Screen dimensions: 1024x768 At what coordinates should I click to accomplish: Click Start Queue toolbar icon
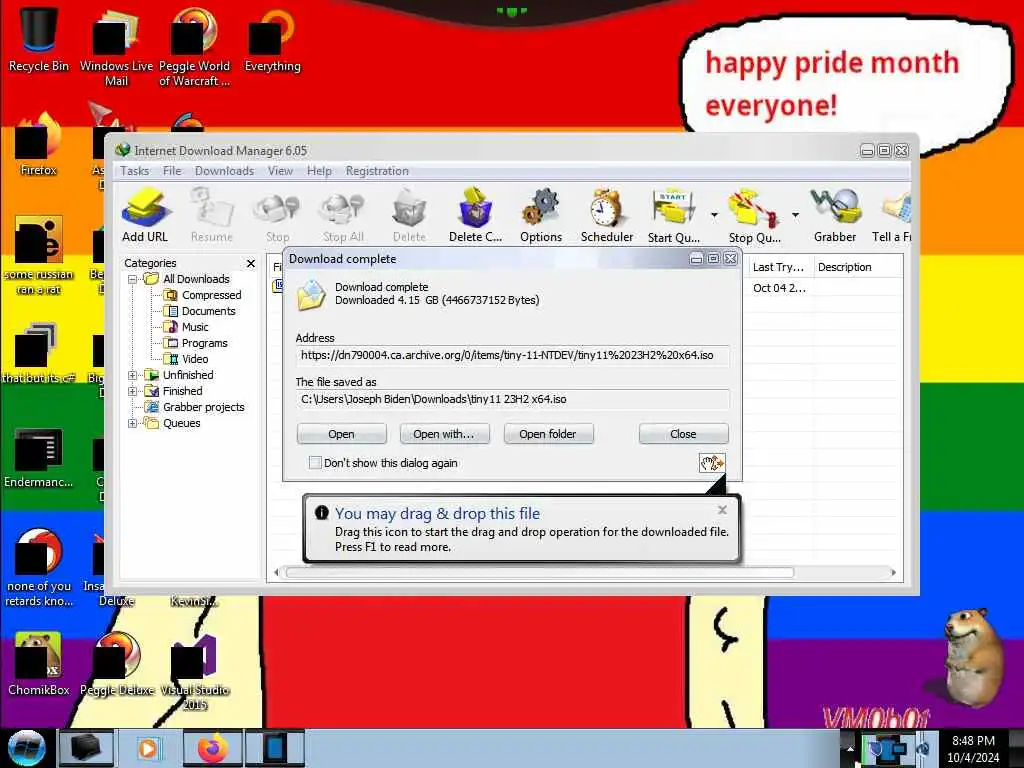point(674,216)
